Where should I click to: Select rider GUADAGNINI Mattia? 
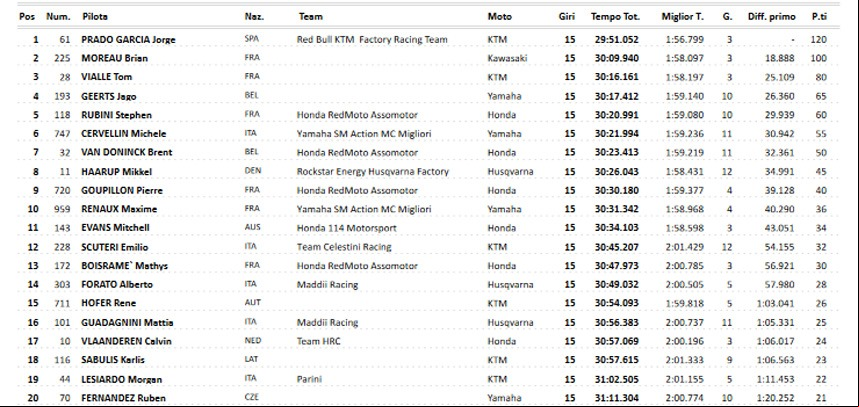tap(124, 323)
